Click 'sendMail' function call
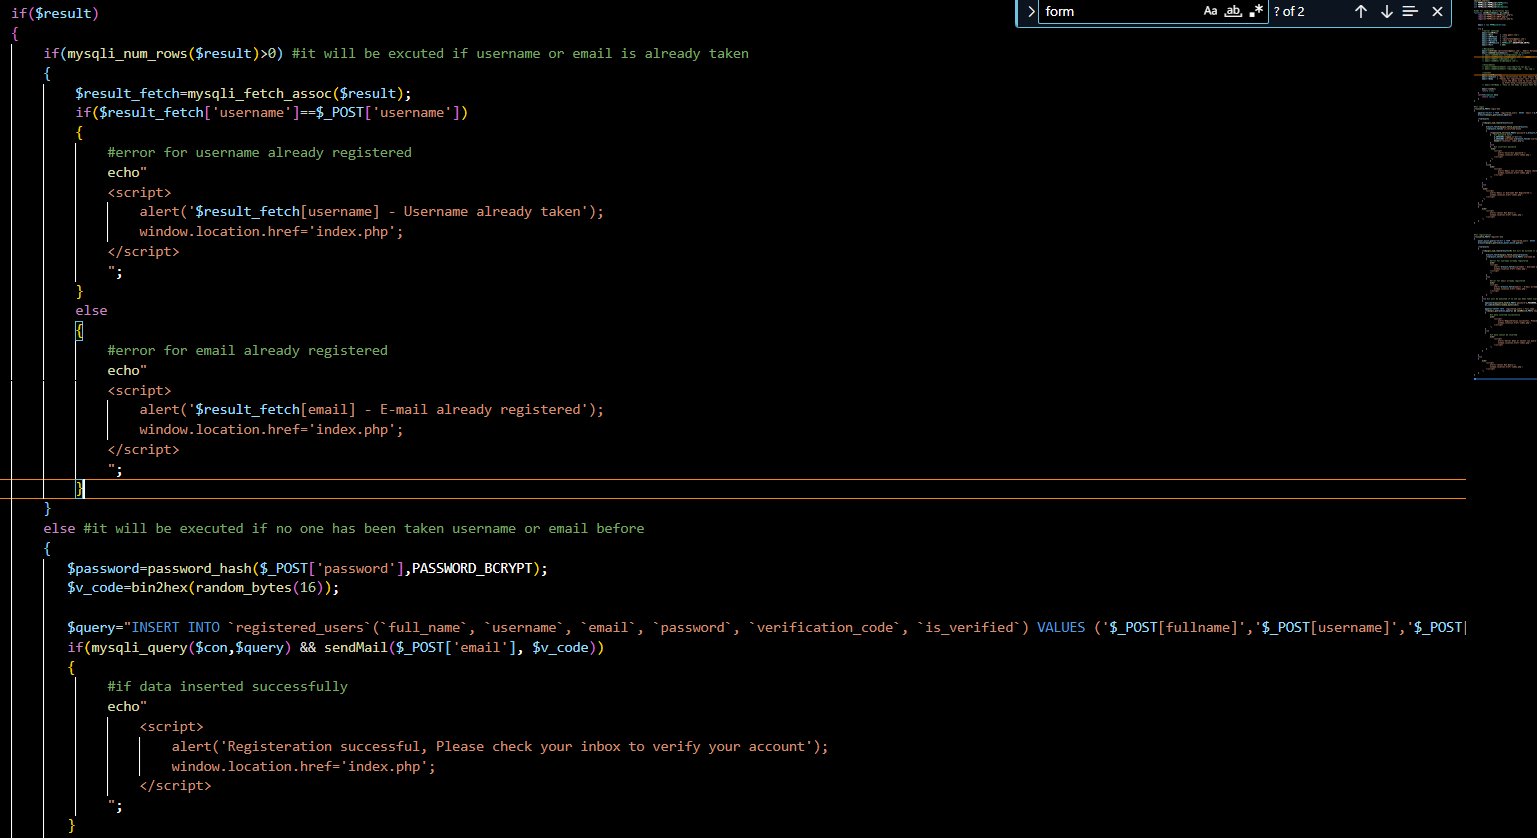 pyautogui.click(x=356, y=647)
